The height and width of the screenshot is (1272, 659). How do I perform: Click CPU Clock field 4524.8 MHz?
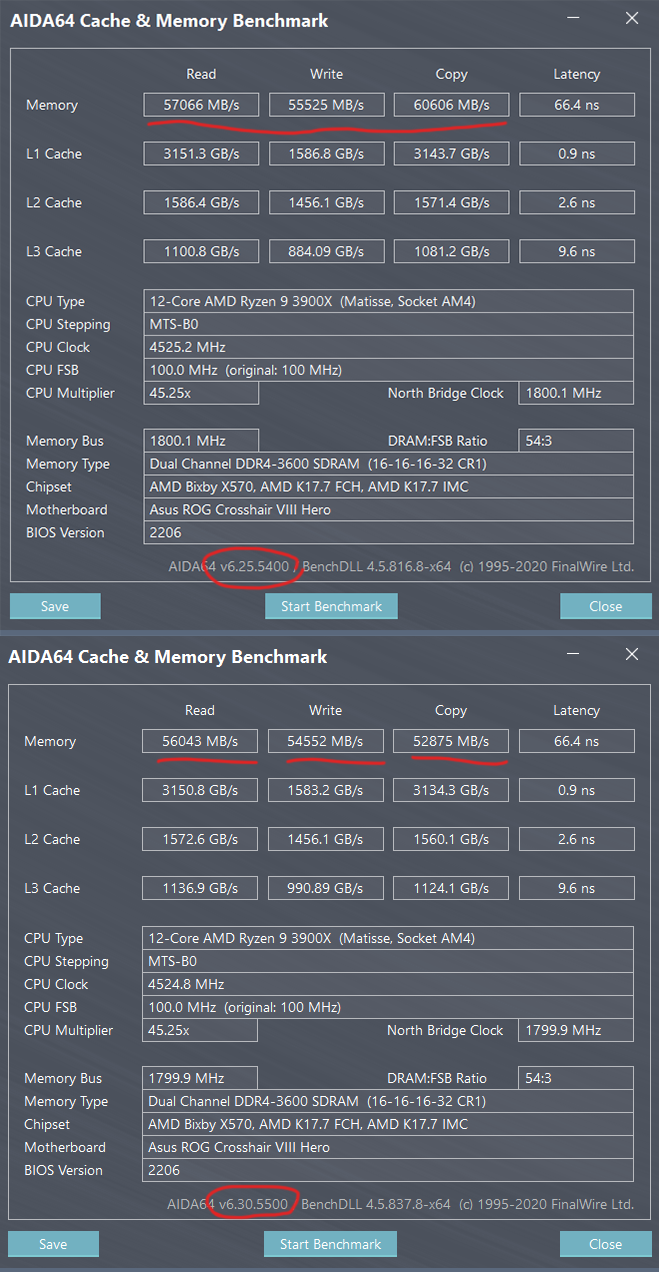[x=388, y=984]
